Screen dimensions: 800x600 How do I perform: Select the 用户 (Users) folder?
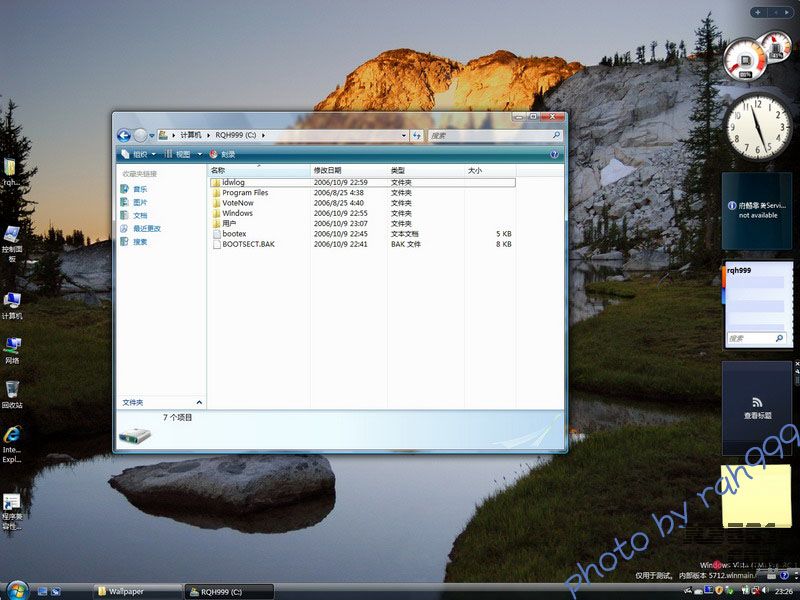pos(362,223)
